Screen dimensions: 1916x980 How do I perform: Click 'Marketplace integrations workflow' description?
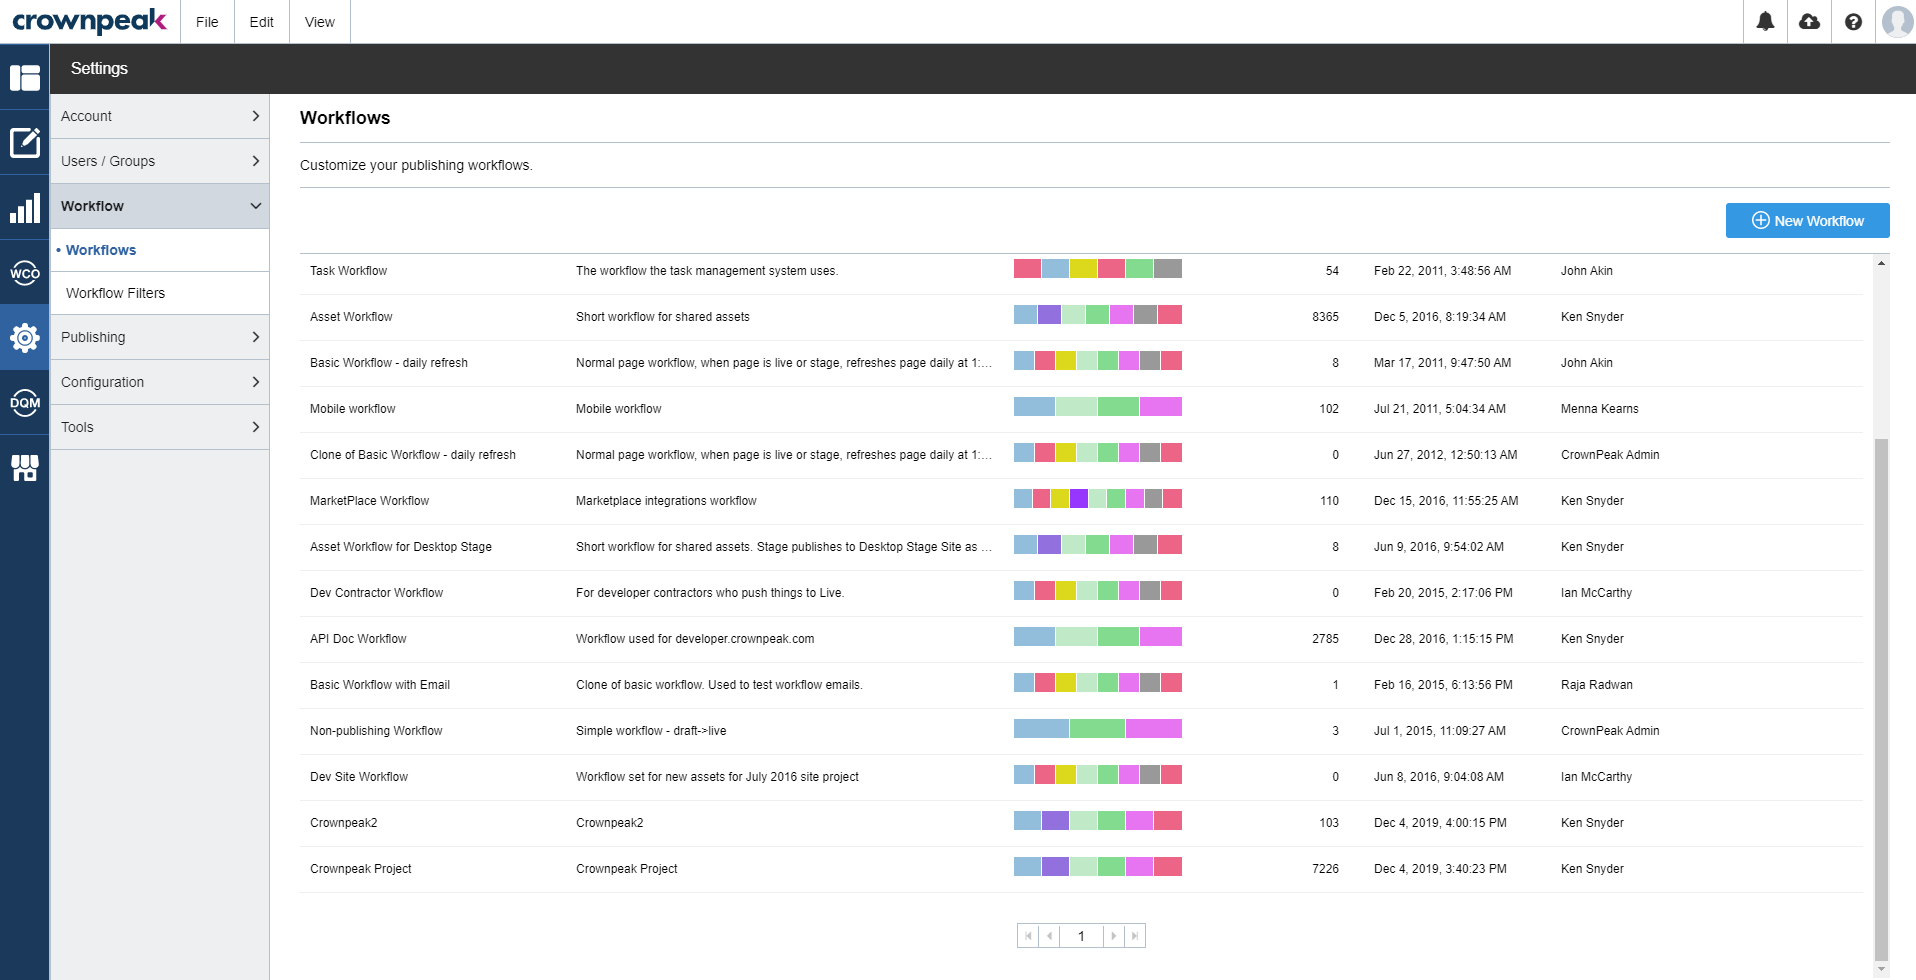point(666,501)
